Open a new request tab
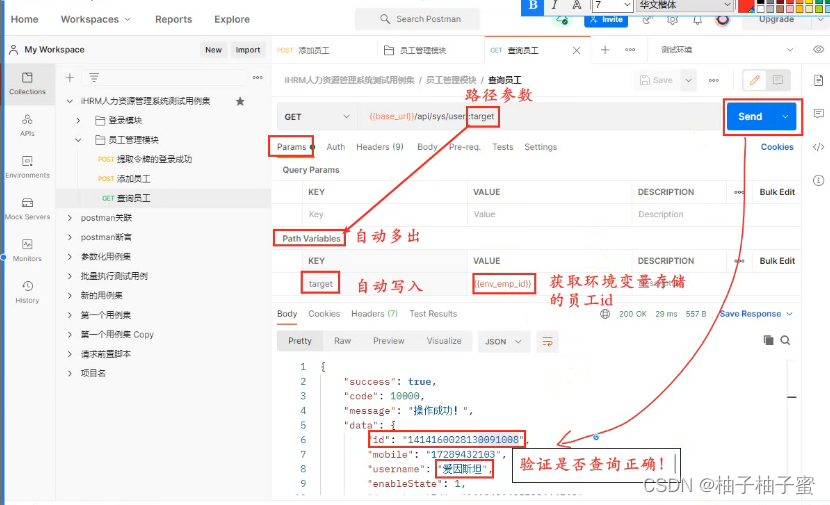830x505 pixels. point(605,50)
